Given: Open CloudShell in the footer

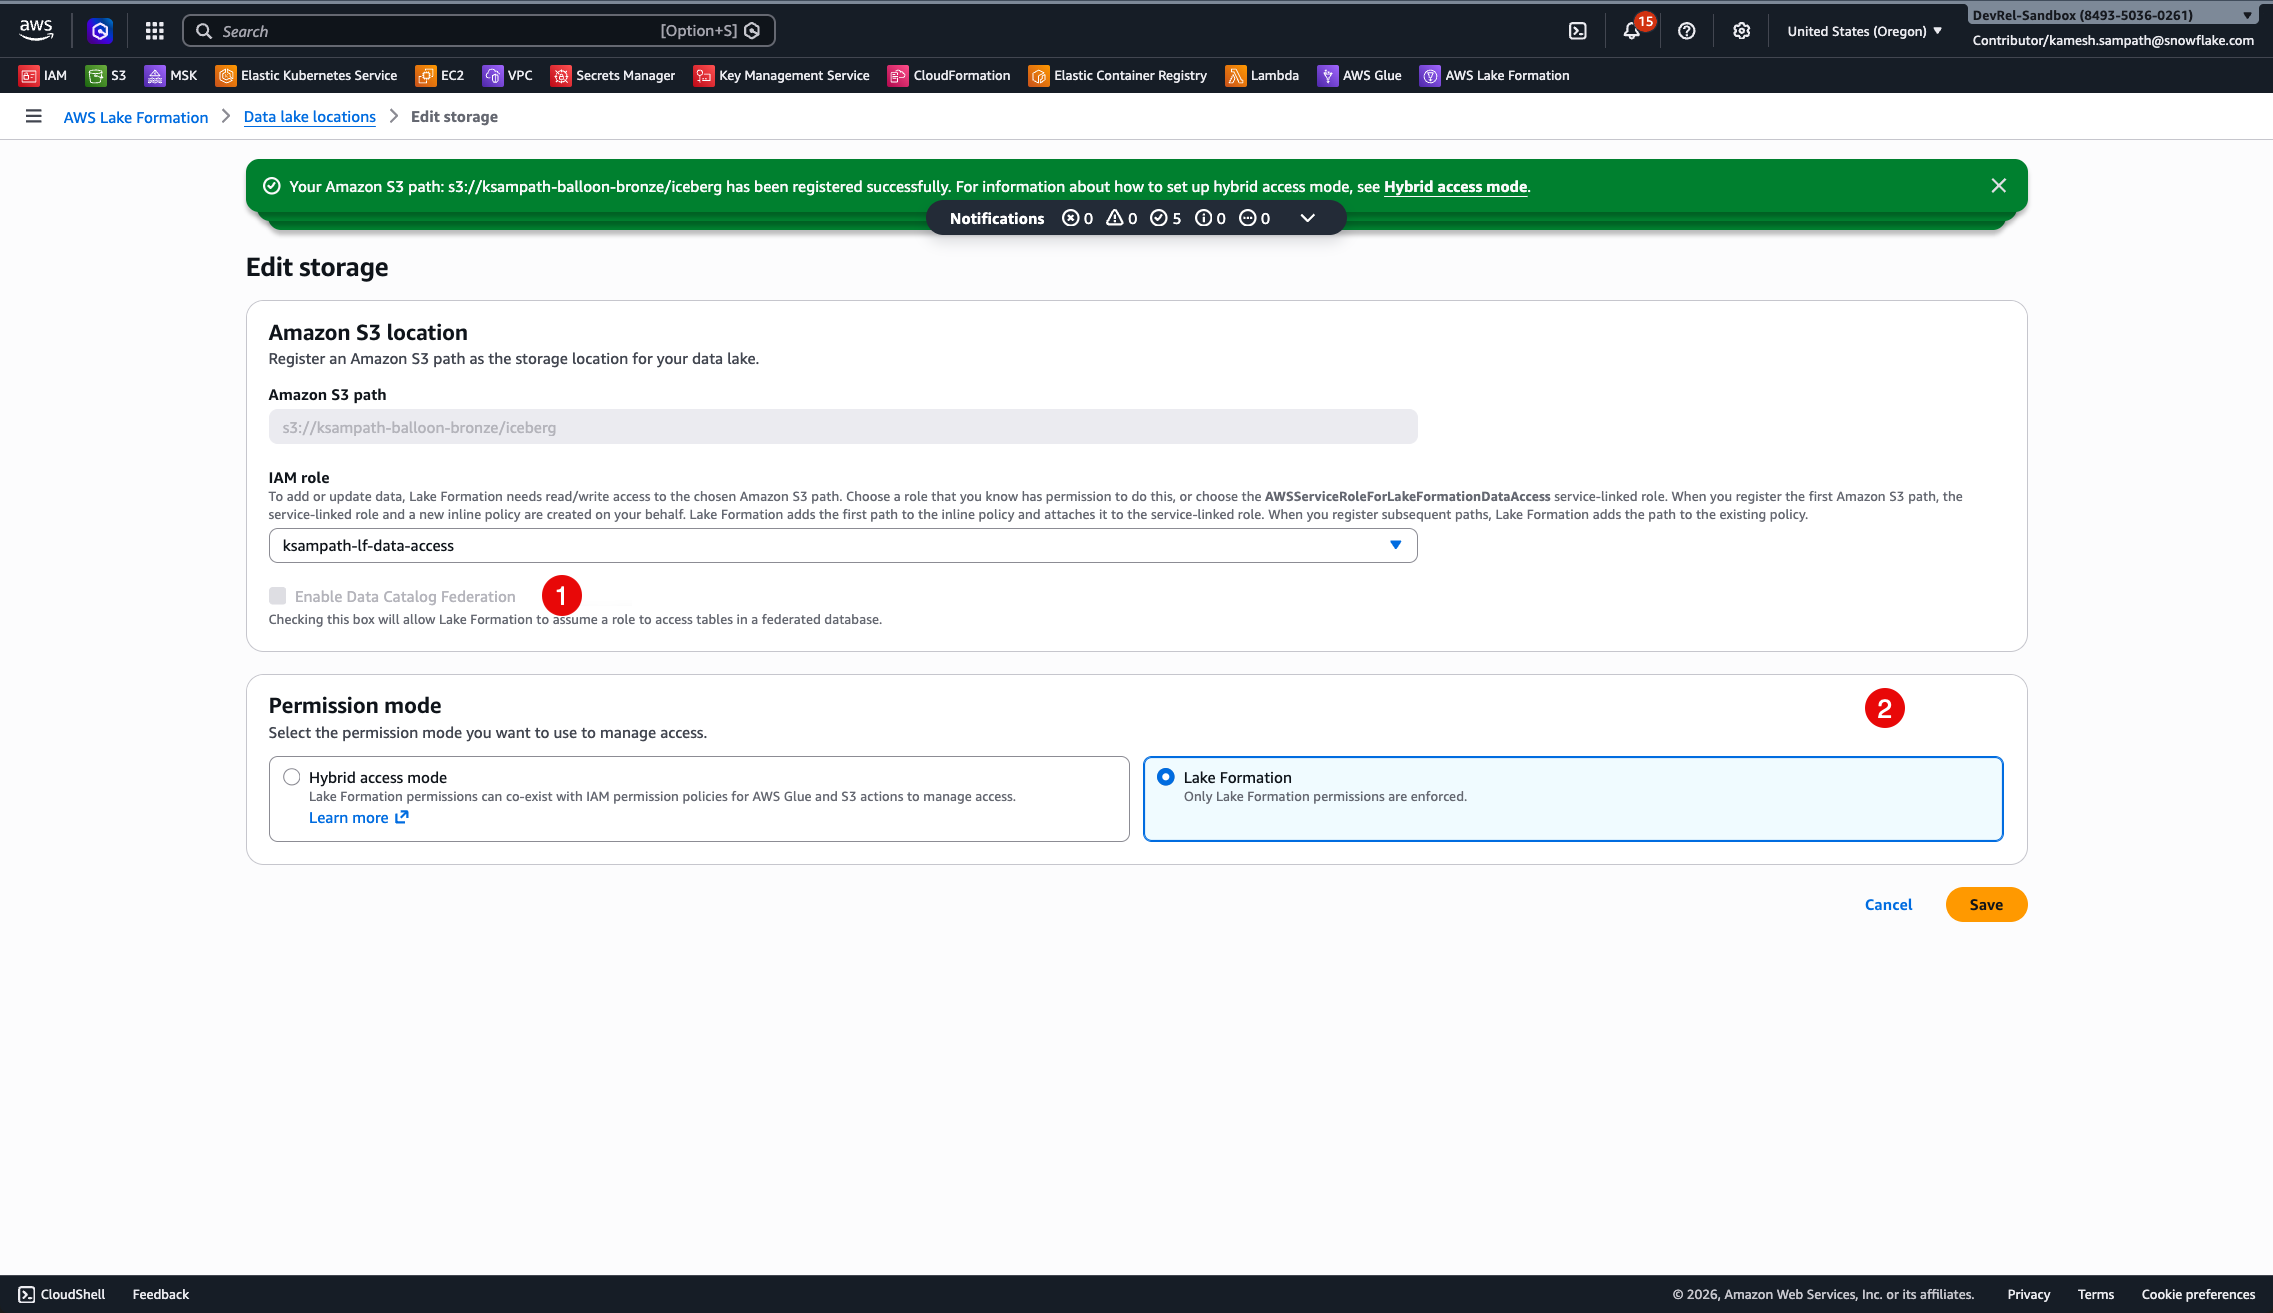Looking at the screenshot, I should point(62,1294).
